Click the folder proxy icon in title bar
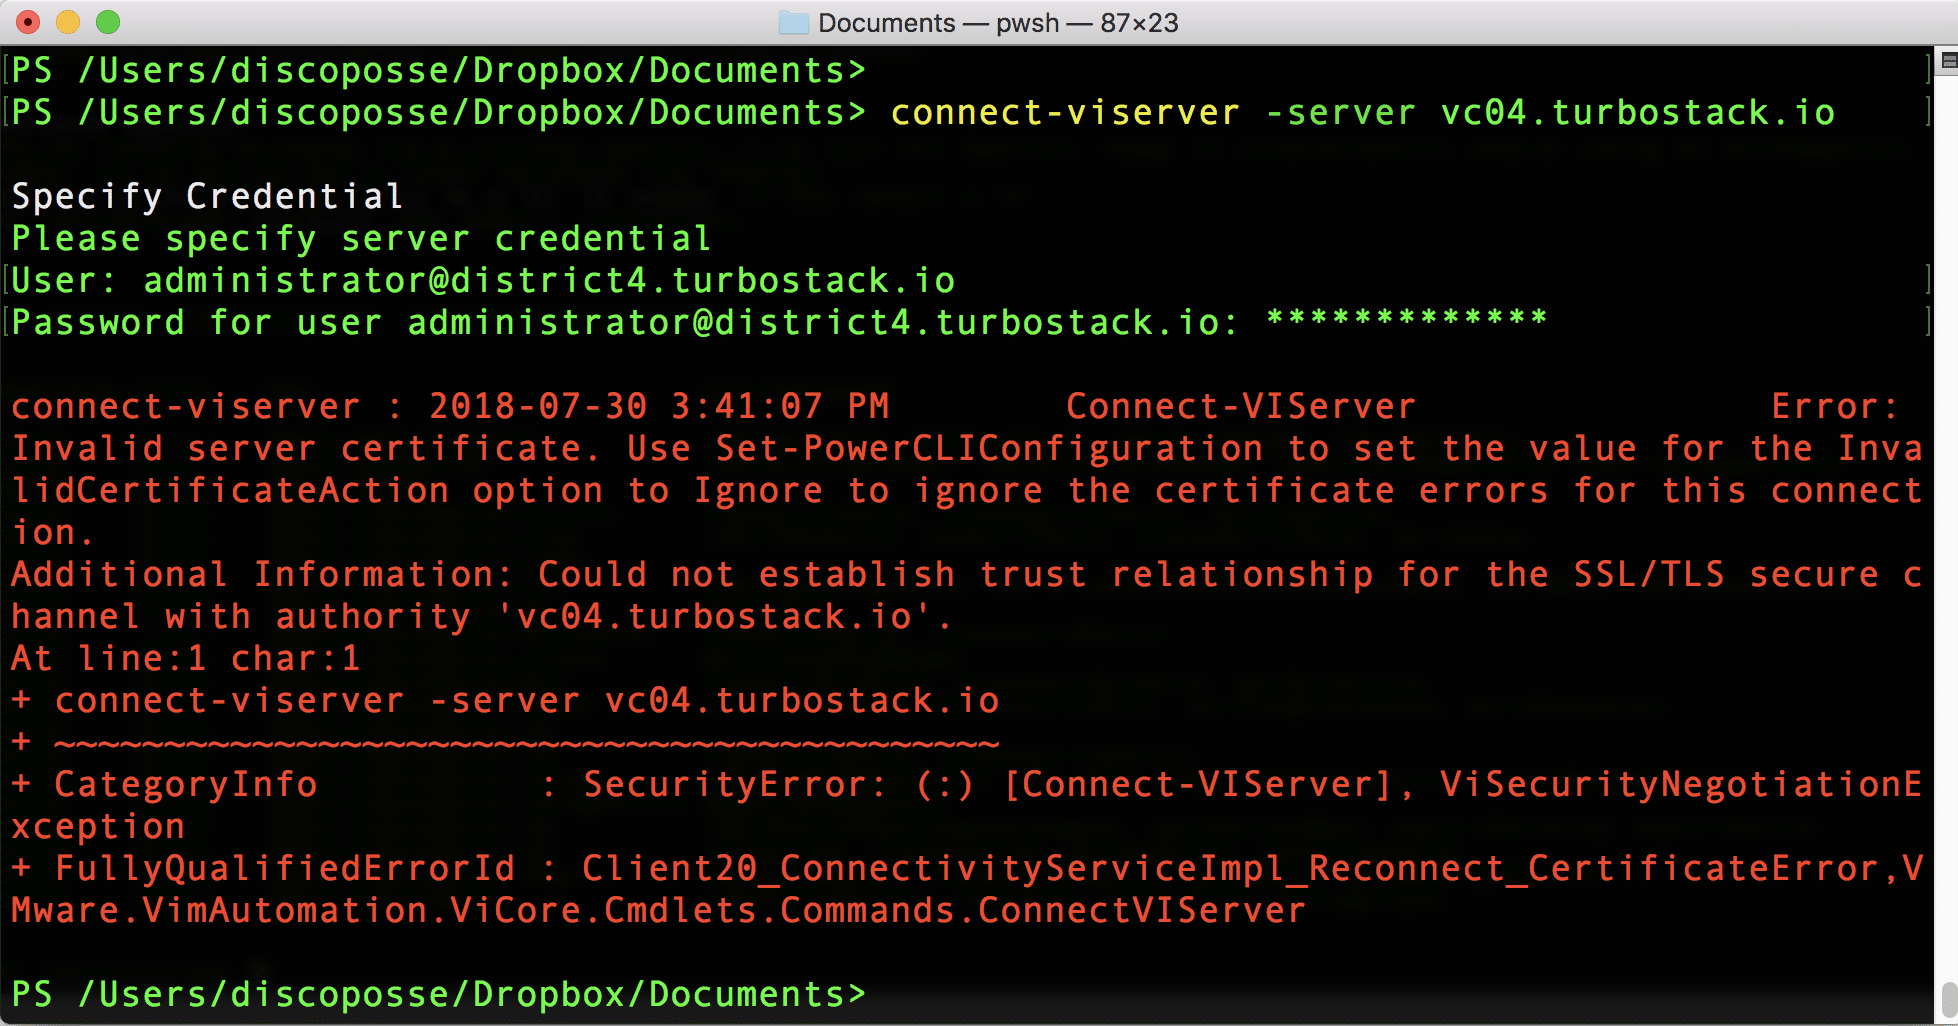1958x1026 pixels. click(x=793, y=23)
